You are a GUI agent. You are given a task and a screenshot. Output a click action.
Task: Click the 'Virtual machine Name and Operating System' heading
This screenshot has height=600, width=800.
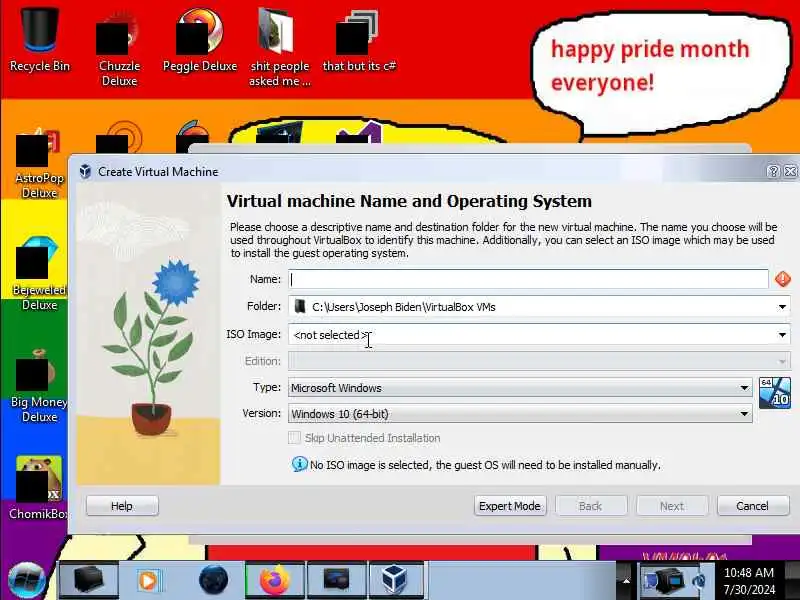409,201
